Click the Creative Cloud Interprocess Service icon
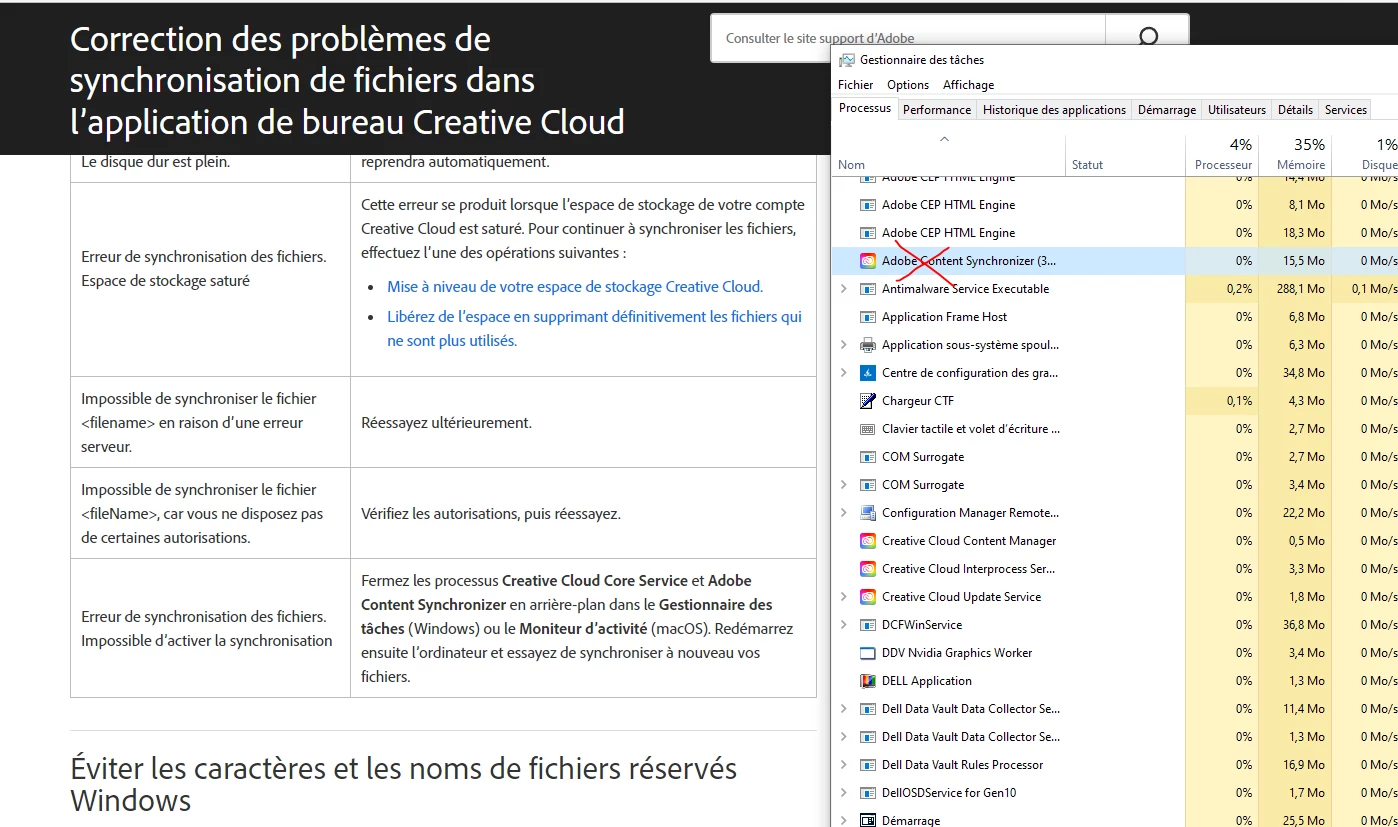Screen dimensions: 1398x827 coord(868,569)
